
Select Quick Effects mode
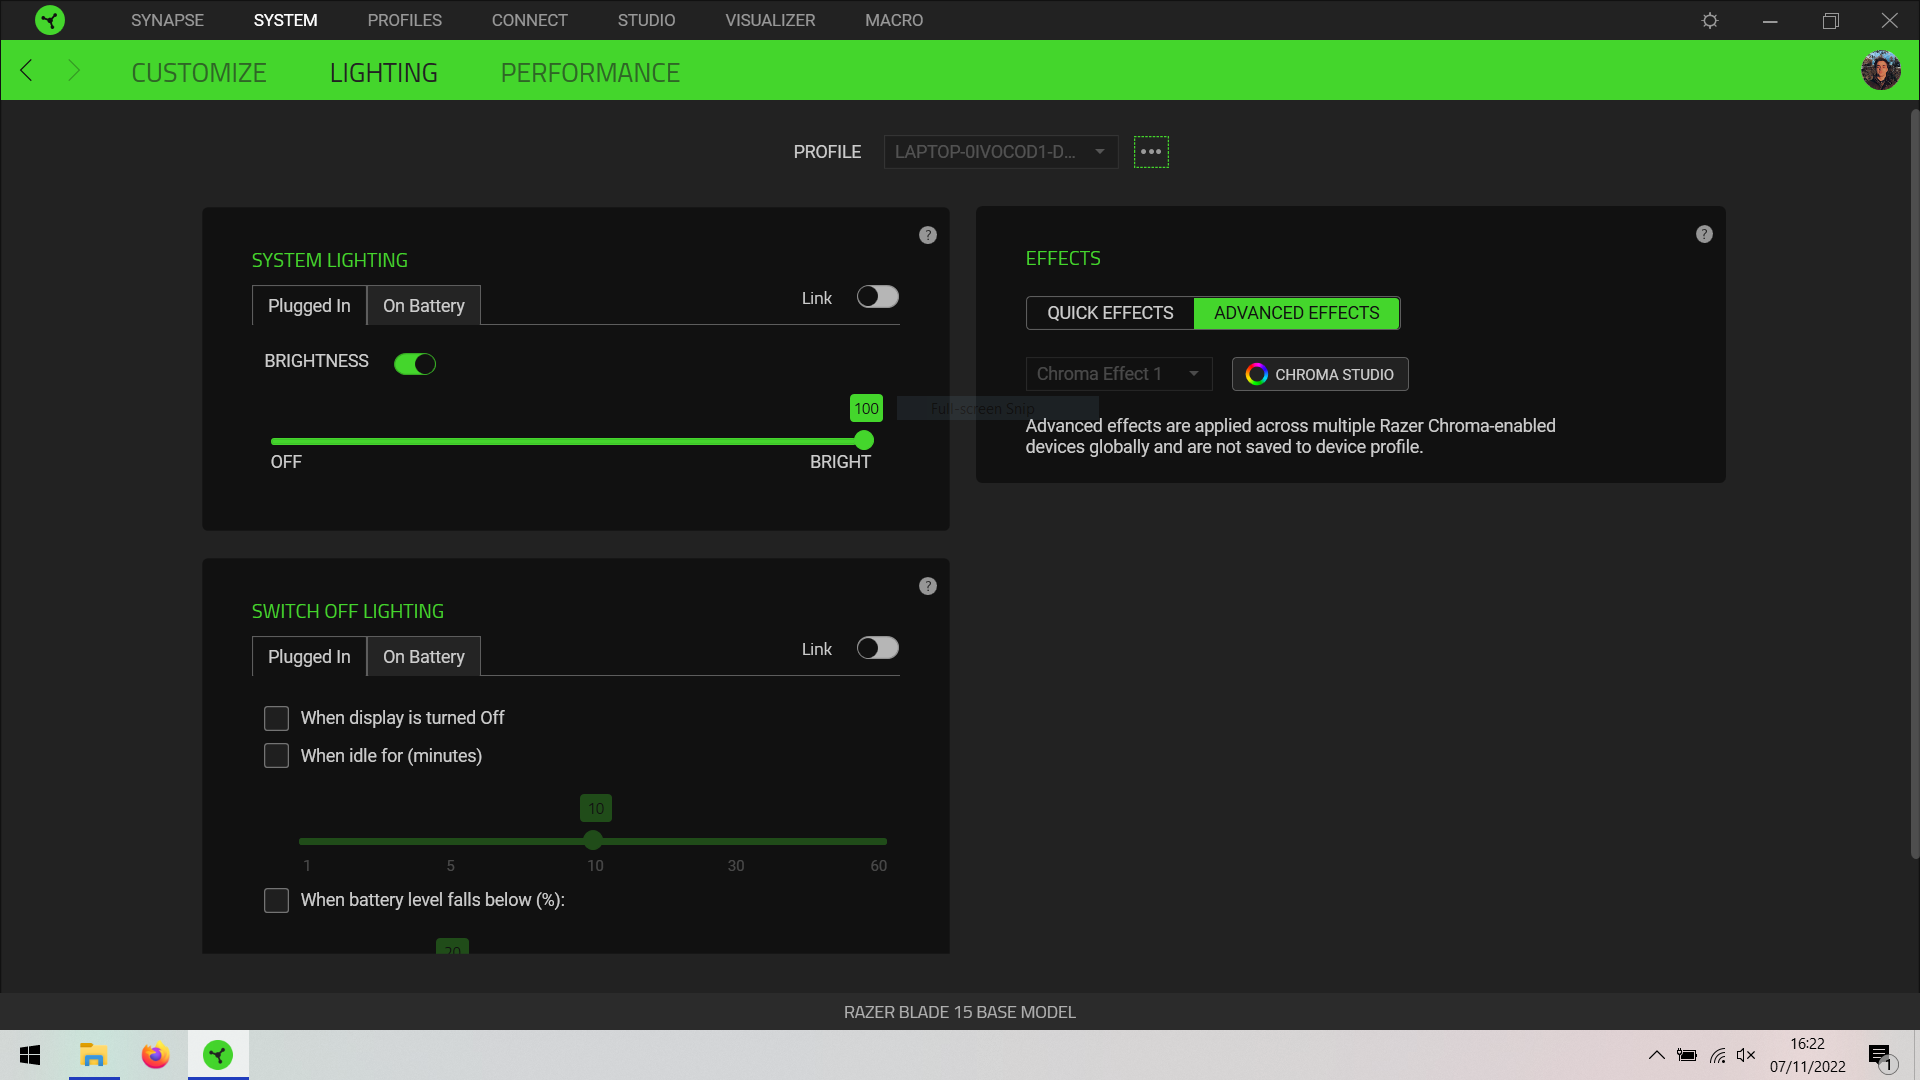click(1109, 312)
